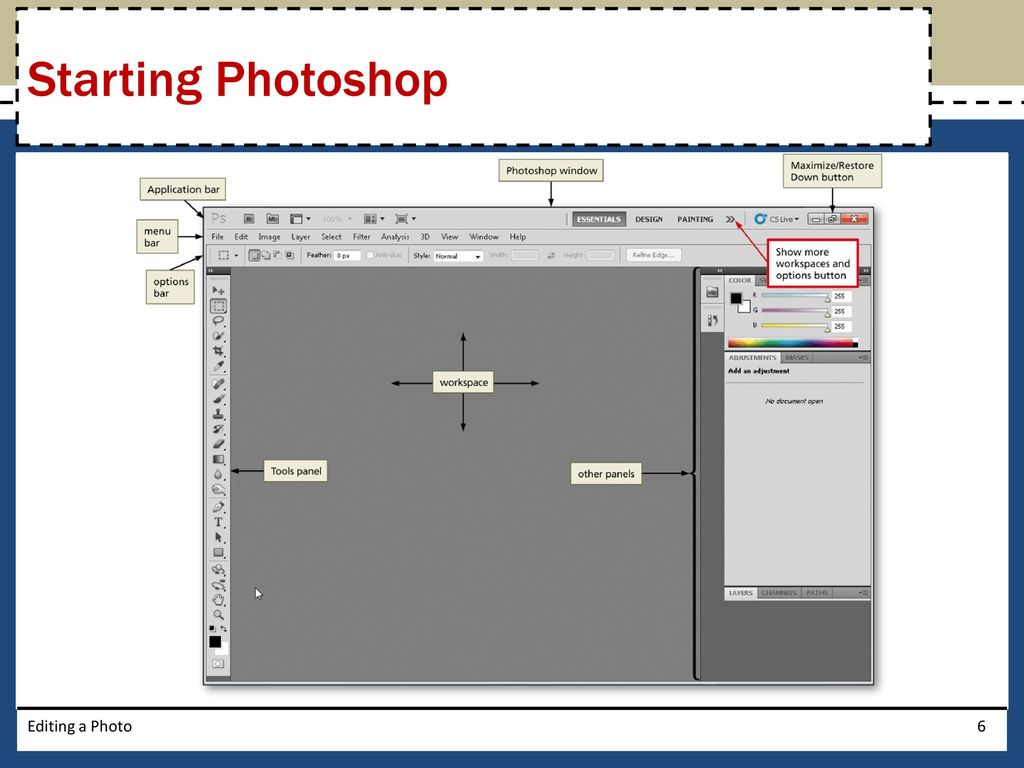
Task: Select the Quick Selection tool
Action: point(218,336)
